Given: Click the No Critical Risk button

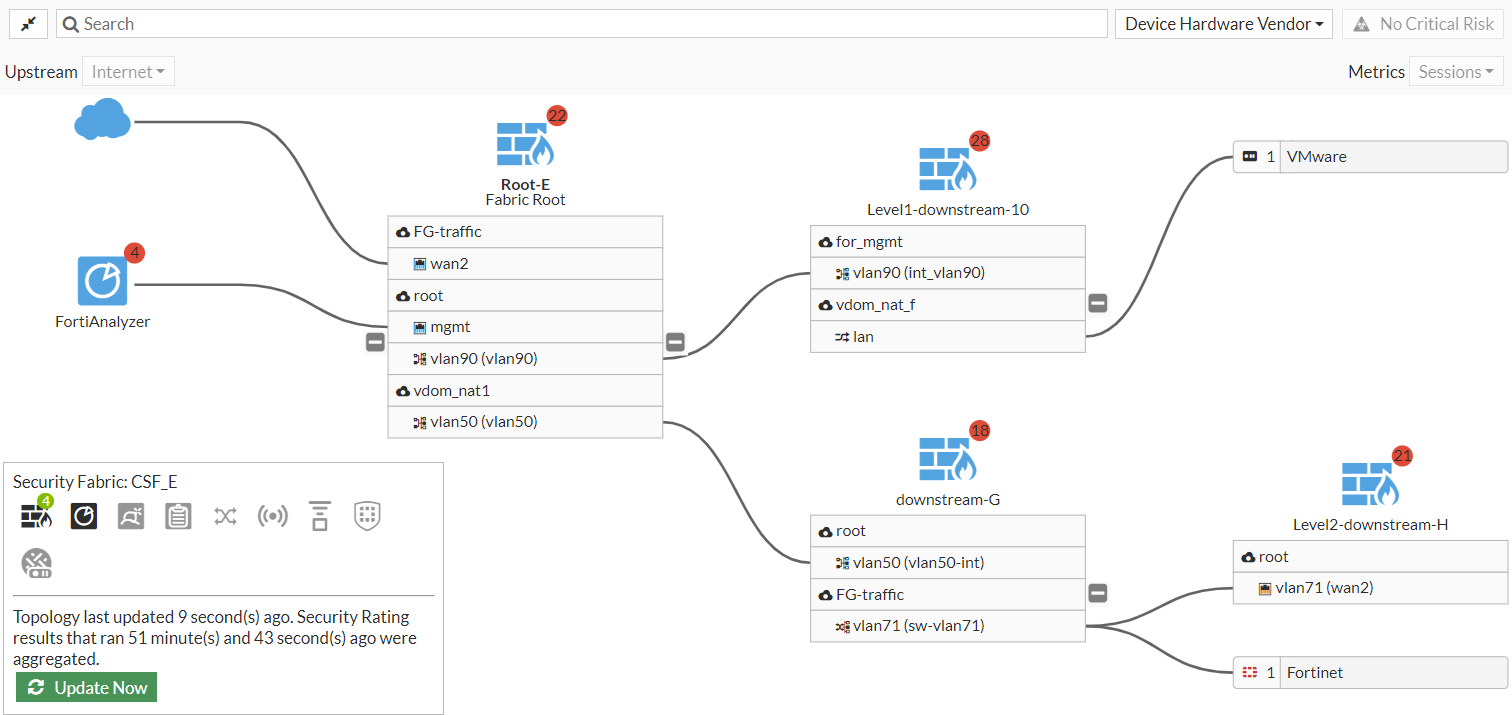Looking at the screenshot, I should coord(1425,24).
